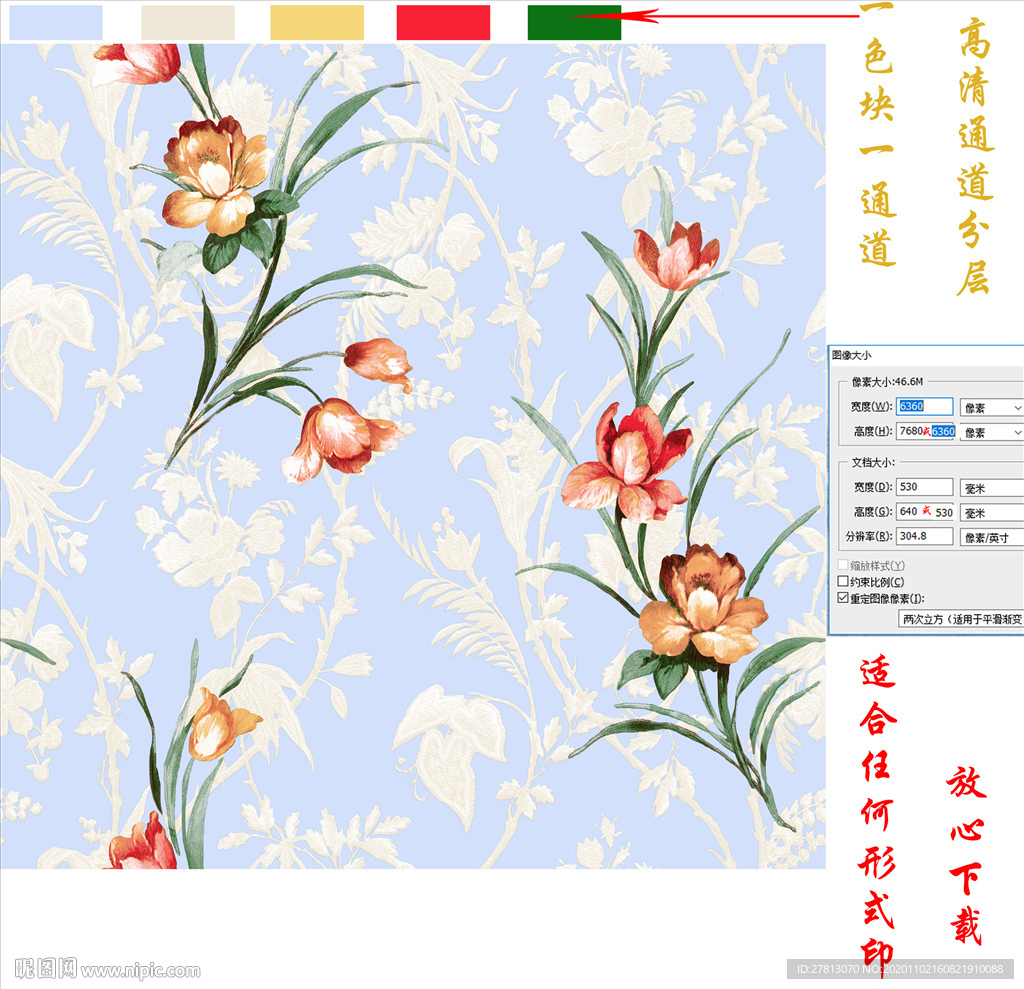Enable the 约束比例 checkbox

[843, 581]
